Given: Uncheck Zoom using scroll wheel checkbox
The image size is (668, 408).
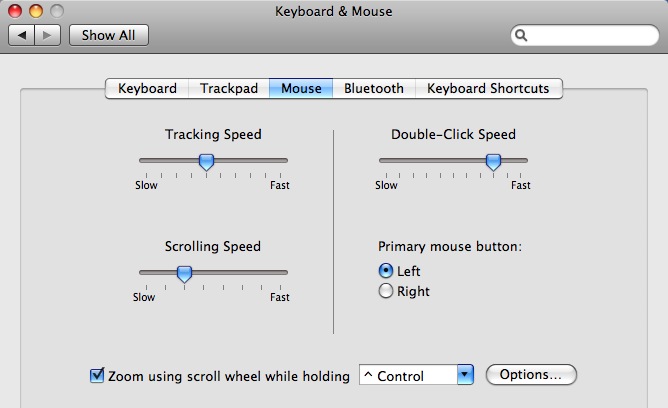Looking at the screenshot, I should [97, 375].
